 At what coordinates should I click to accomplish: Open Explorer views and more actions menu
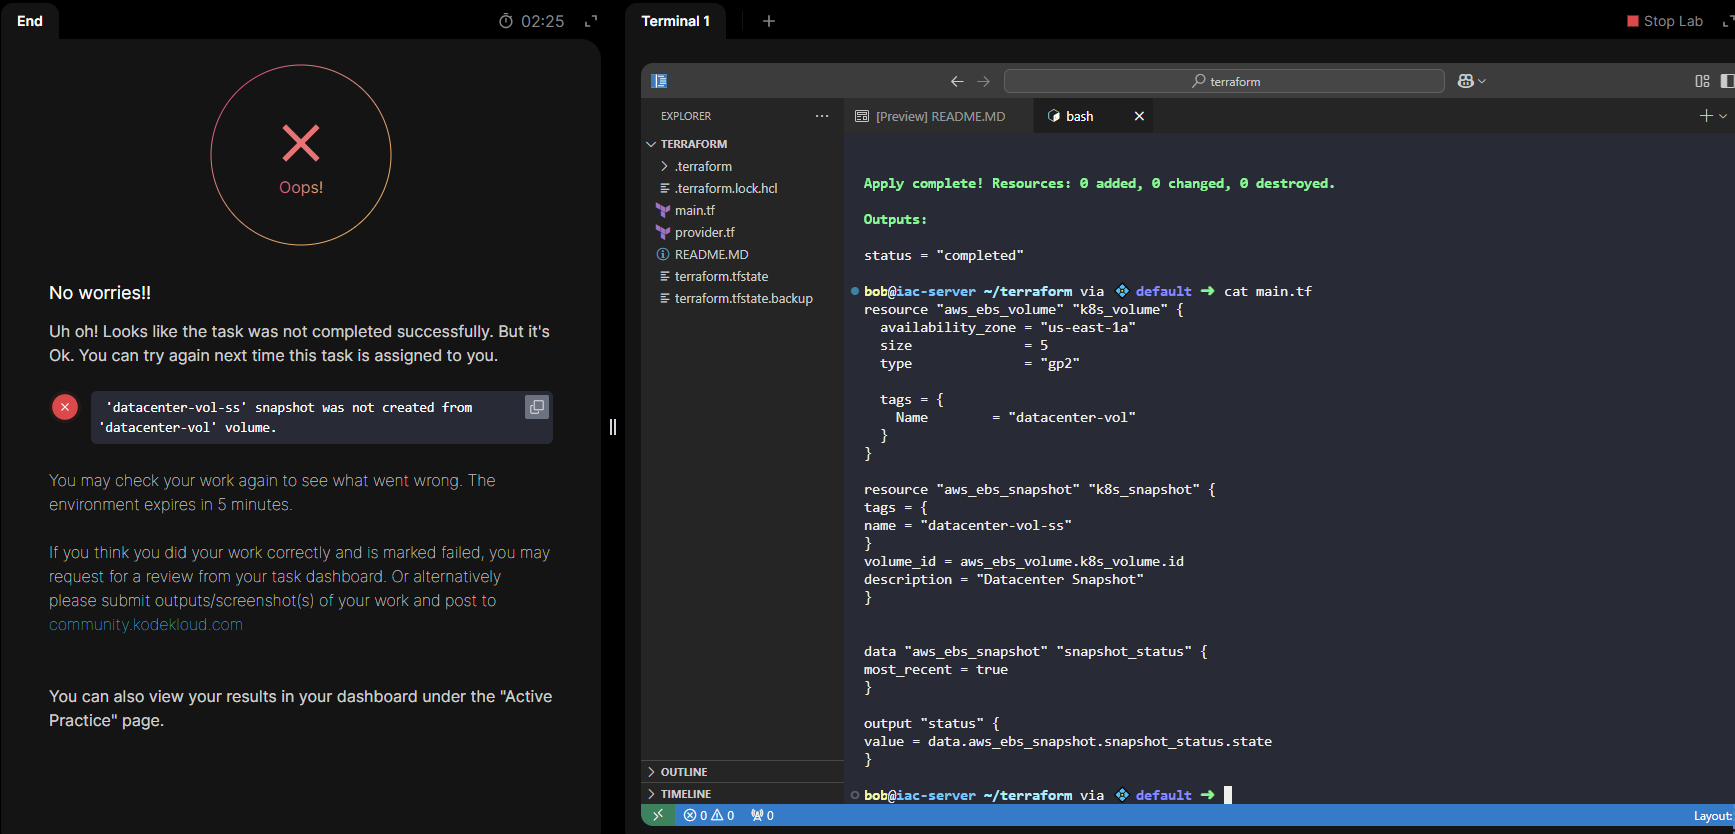tap(822, 116)
